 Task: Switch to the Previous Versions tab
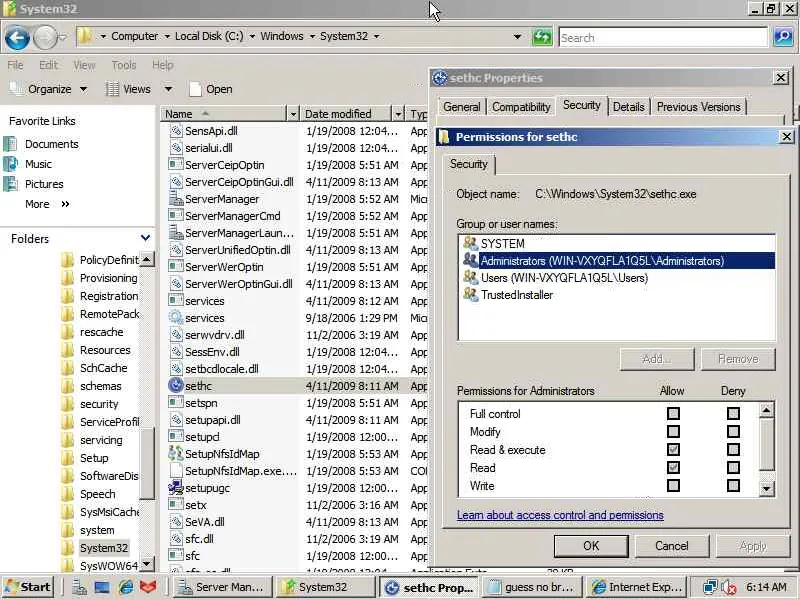coord(698,107)
